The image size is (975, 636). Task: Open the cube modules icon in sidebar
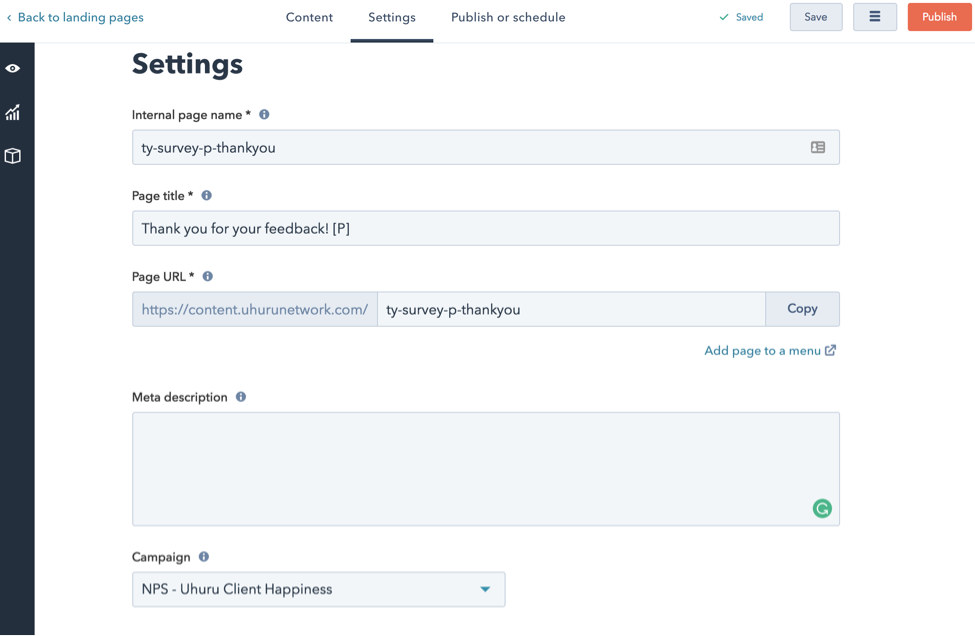pyautogui.click(x=12, y=156)
